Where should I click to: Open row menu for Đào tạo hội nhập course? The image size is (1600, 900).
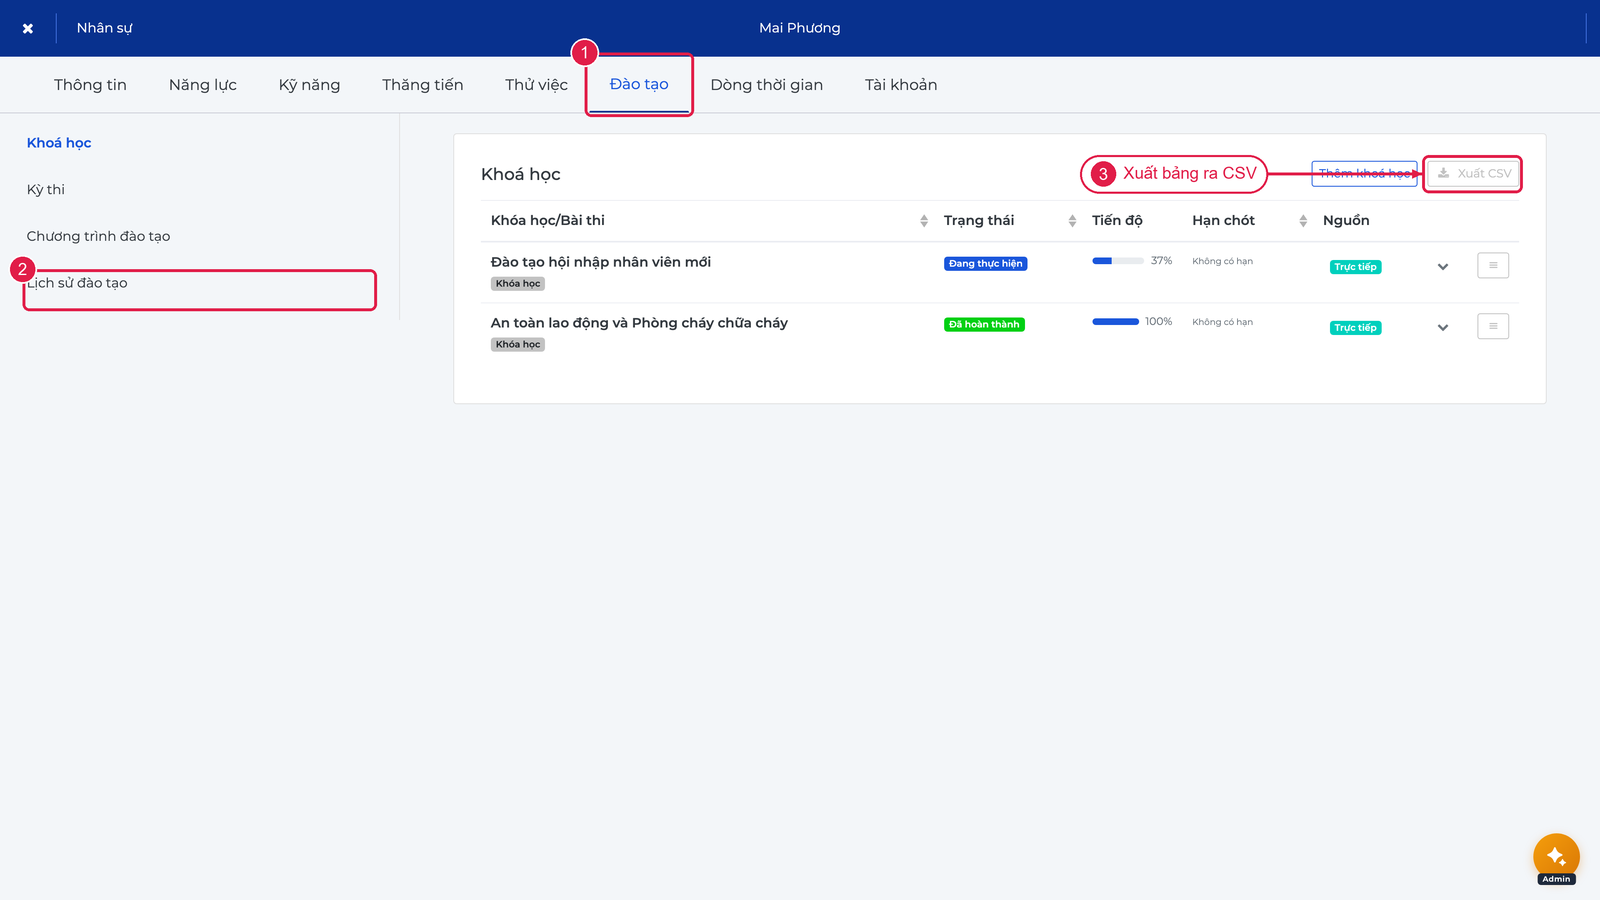click(x=1493, y=266)
